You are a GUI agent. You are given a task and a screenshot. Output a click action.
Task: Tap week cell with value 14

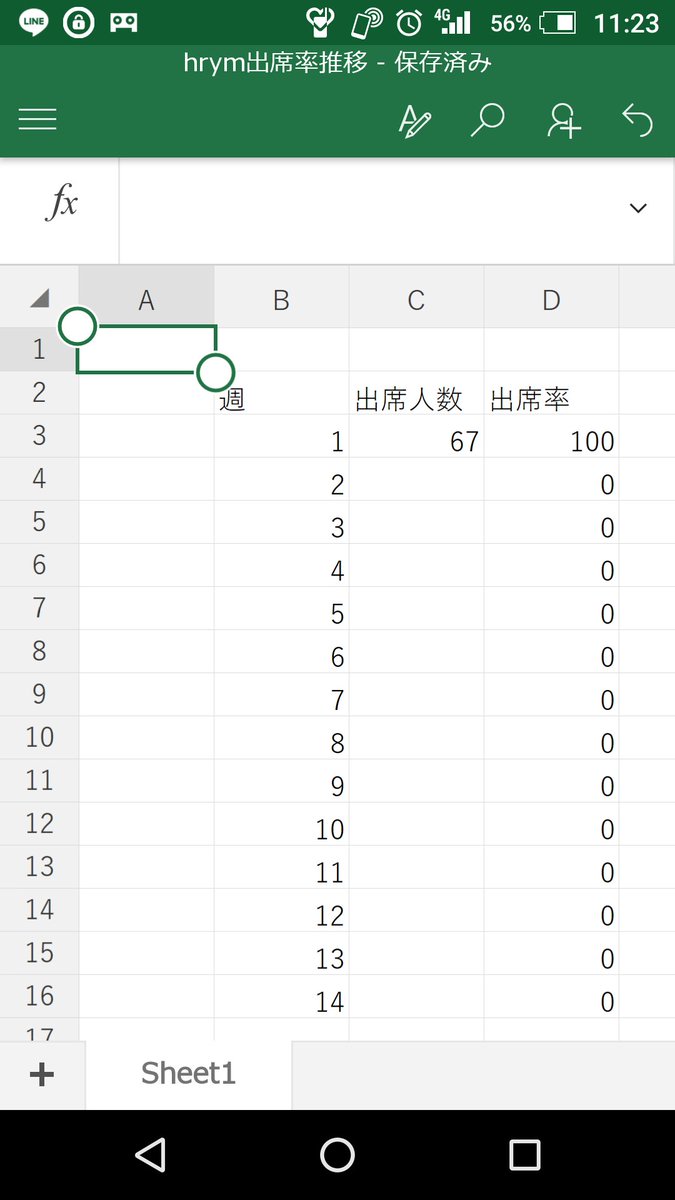tap(281, 997)
